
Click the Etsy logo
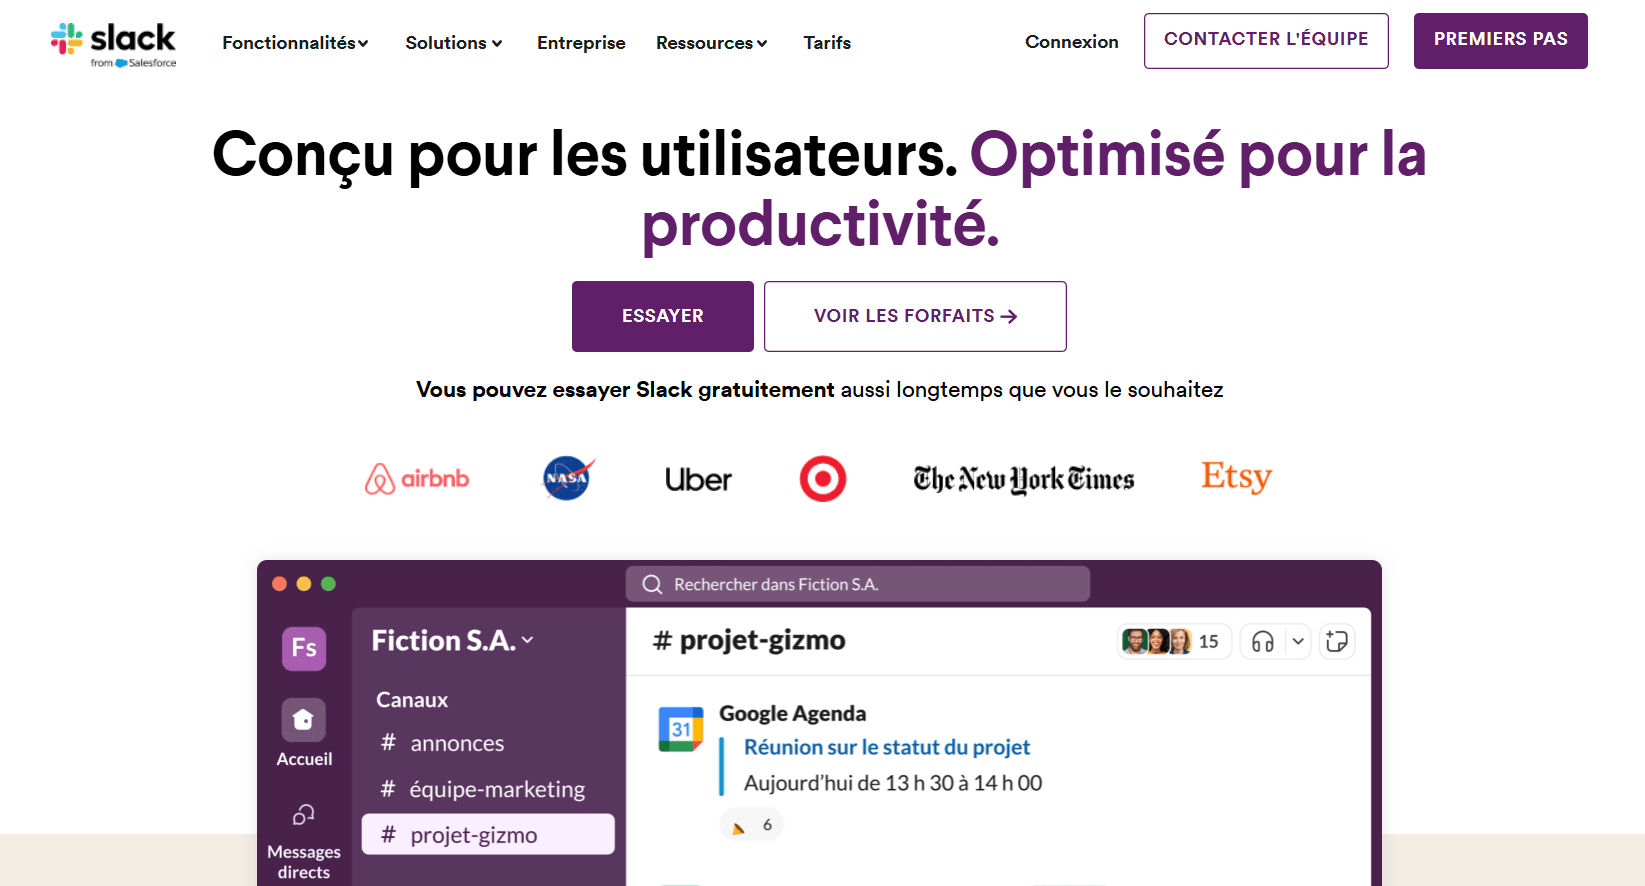[1236, 477]
